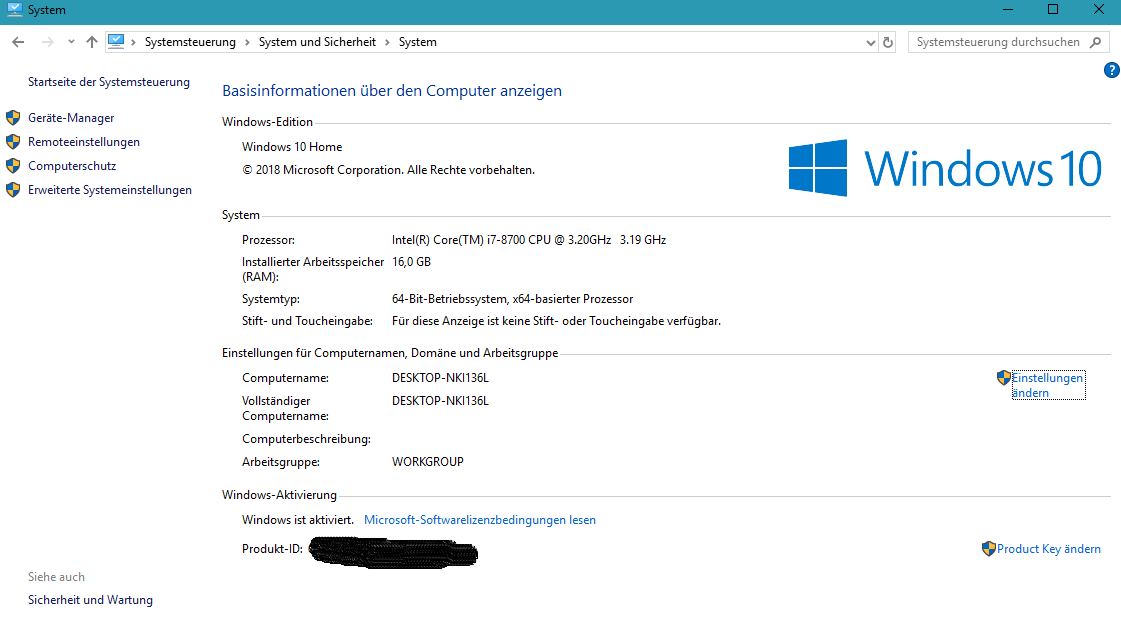Viewport: 1121px width, 625px height.
Task: Read Microsoft-Softwarelizenzbedingungen lesen link
Action: pyautogui.click(x=480, y=521)
